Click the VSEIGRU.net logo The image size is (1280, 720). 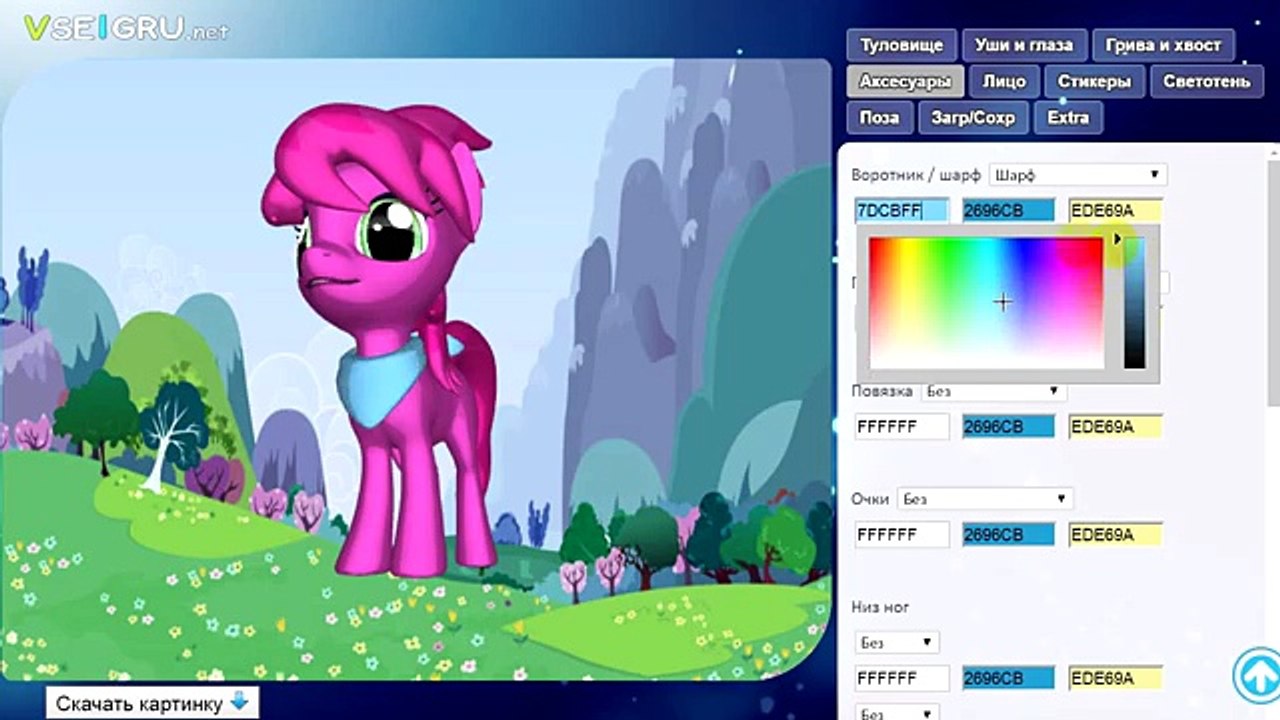(x=126, y=29)
